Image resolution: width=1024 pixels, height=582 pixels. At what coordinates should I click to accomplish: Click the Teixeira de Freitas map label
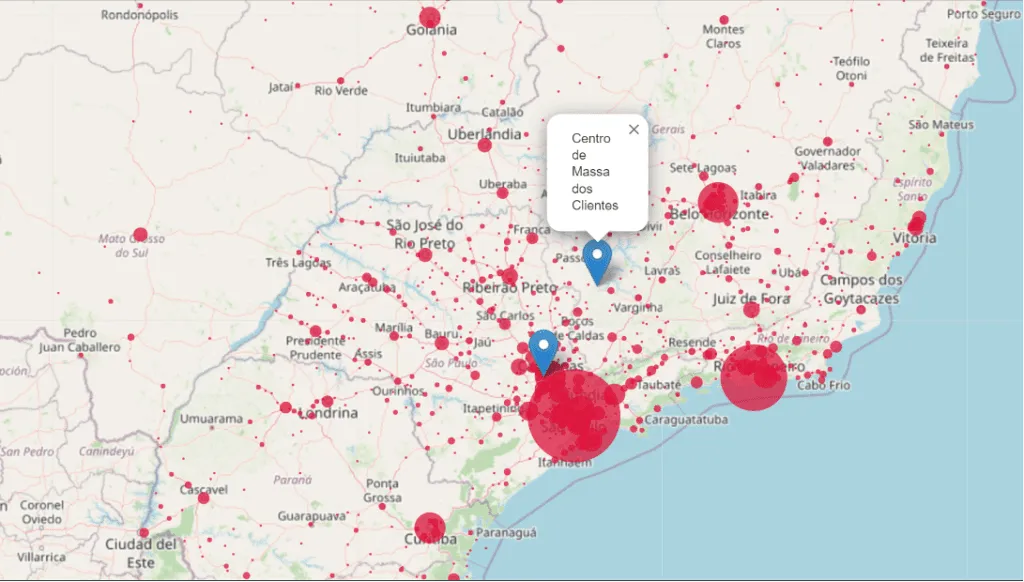click(x=947, y=50)
